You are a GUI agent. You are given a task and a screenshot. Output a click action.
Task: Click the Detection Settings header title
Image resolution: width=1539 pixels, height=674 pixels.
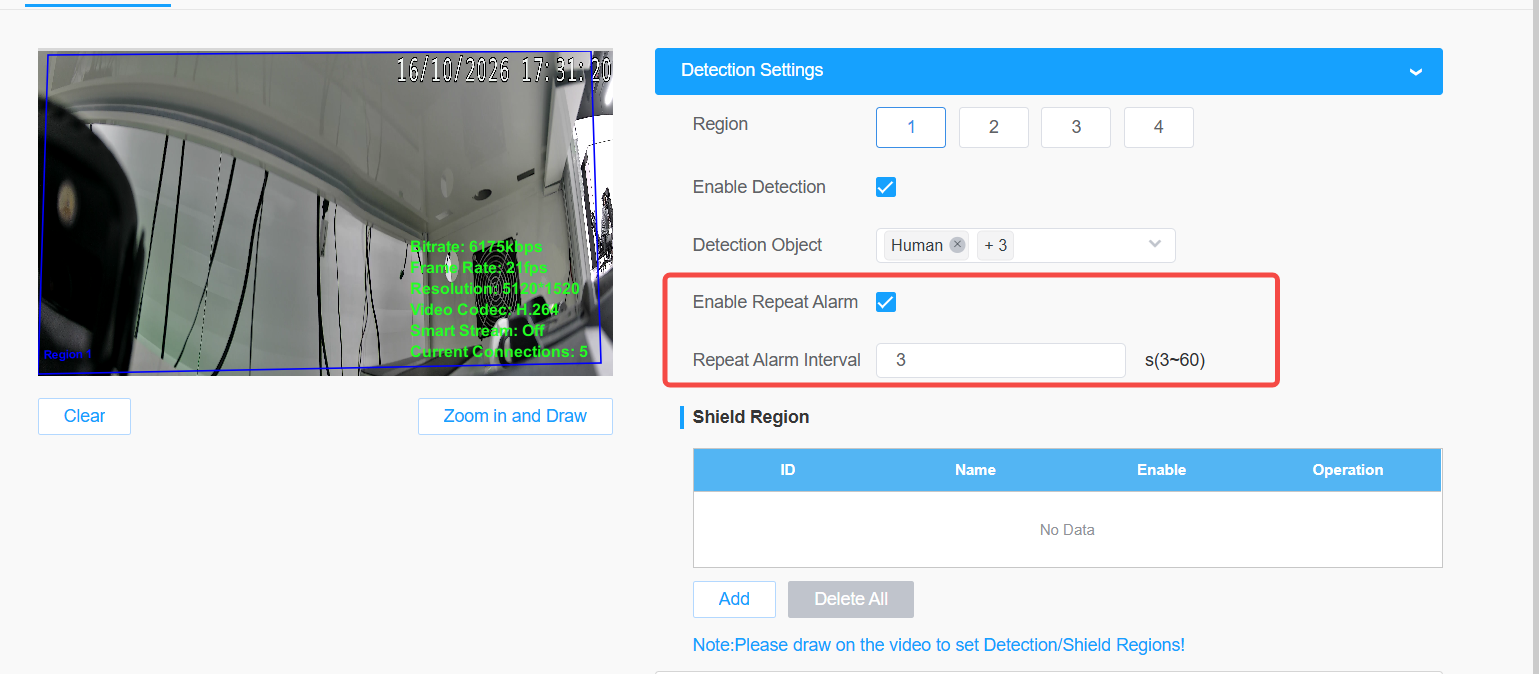tap(752, 71)
